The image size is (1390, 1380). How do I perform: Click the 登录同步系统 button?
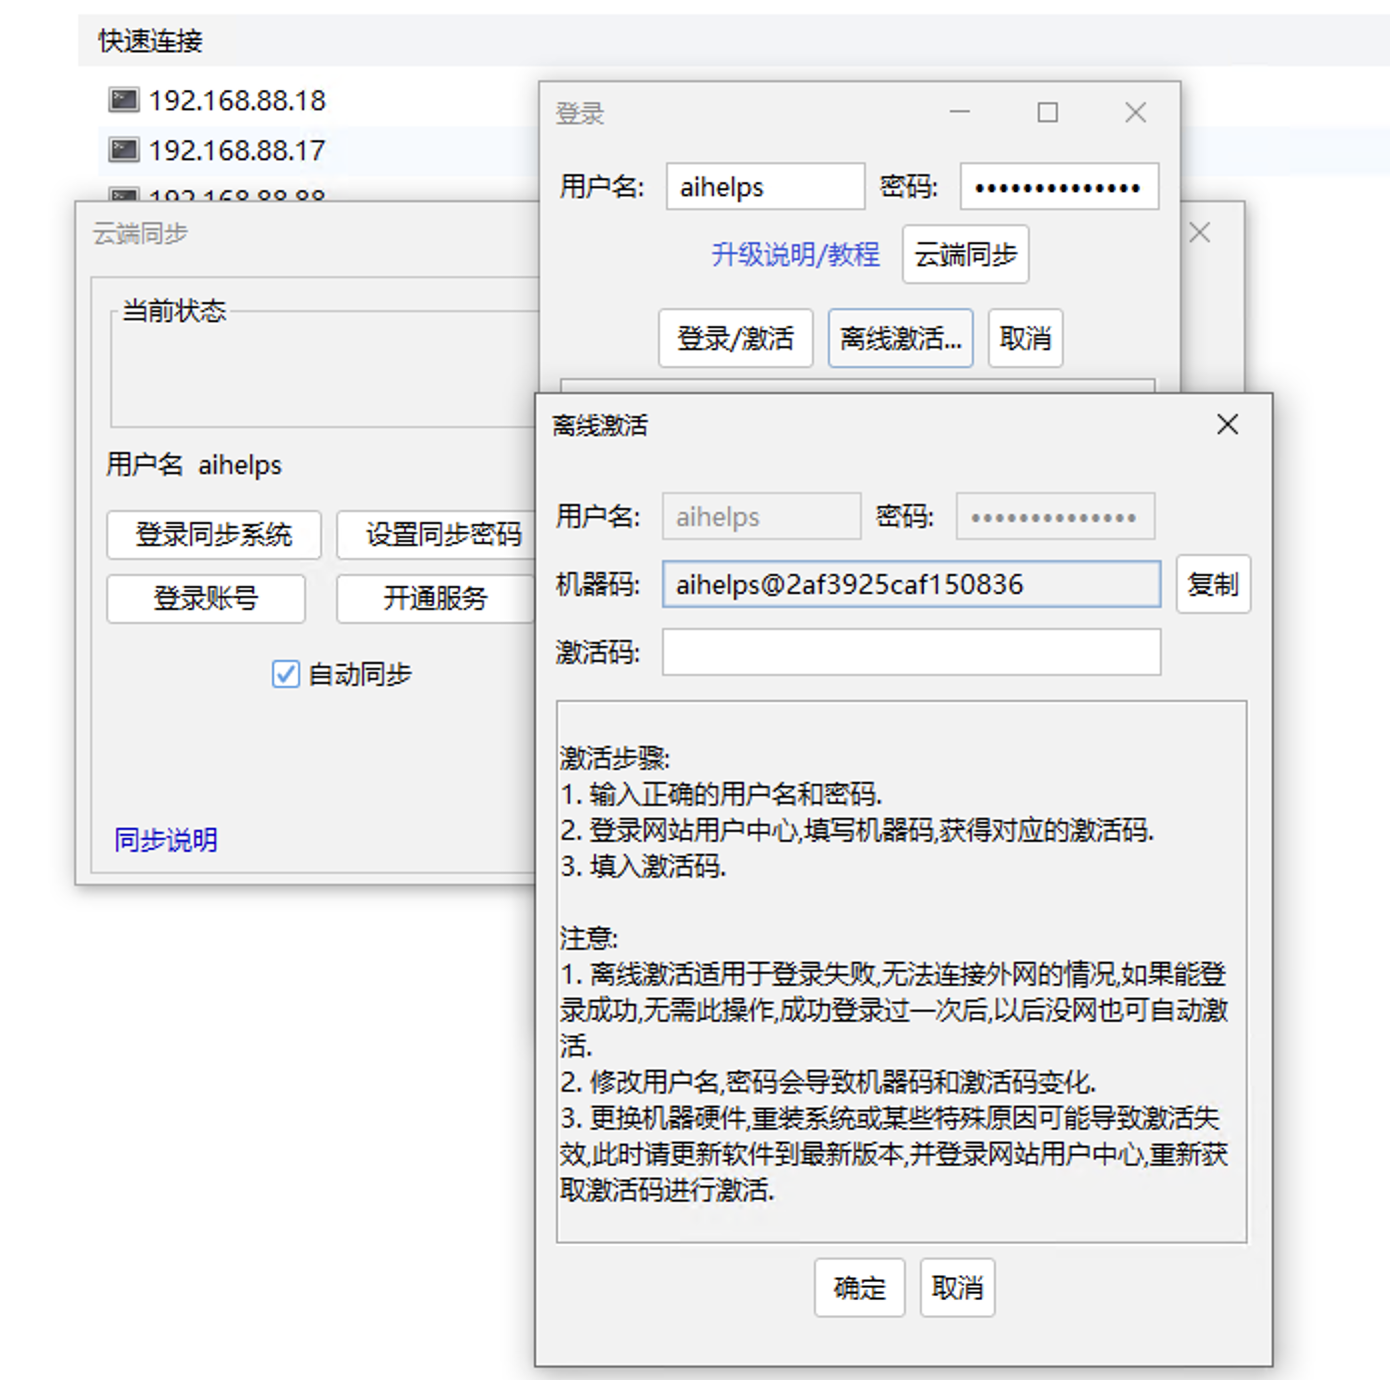214,535
